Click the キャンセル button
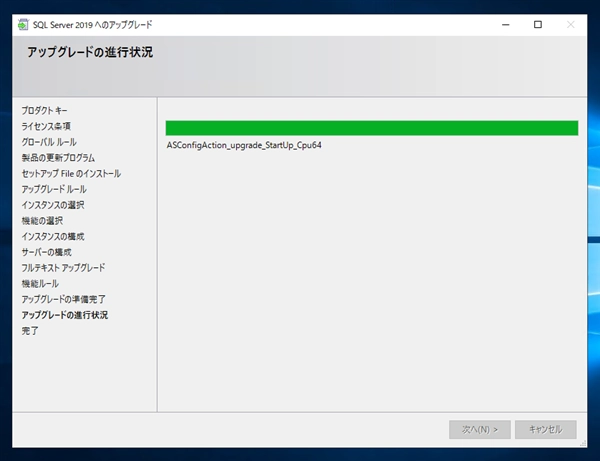This screenshot has width=600, height=461. pos(545,429)
